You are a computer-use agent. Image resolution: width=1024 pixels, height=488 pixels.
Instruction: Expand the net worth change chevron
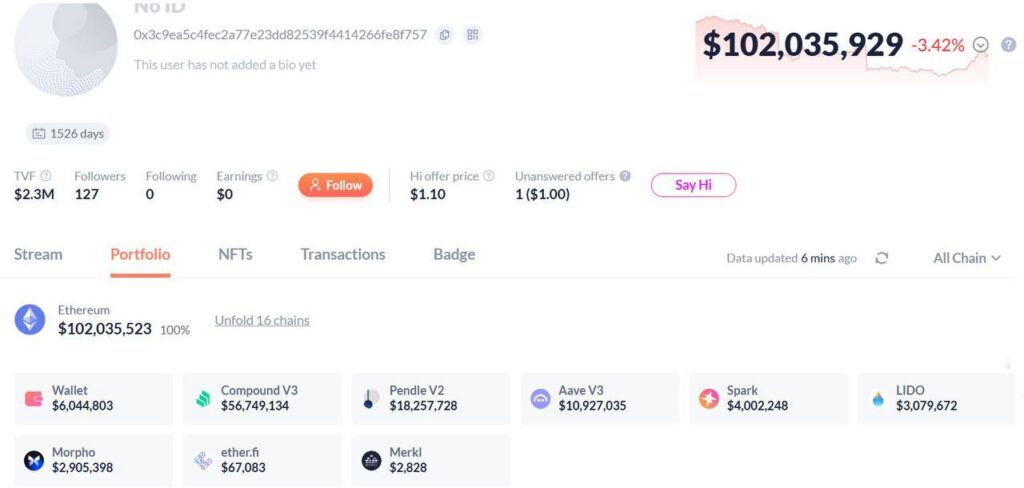click(981, 45)
